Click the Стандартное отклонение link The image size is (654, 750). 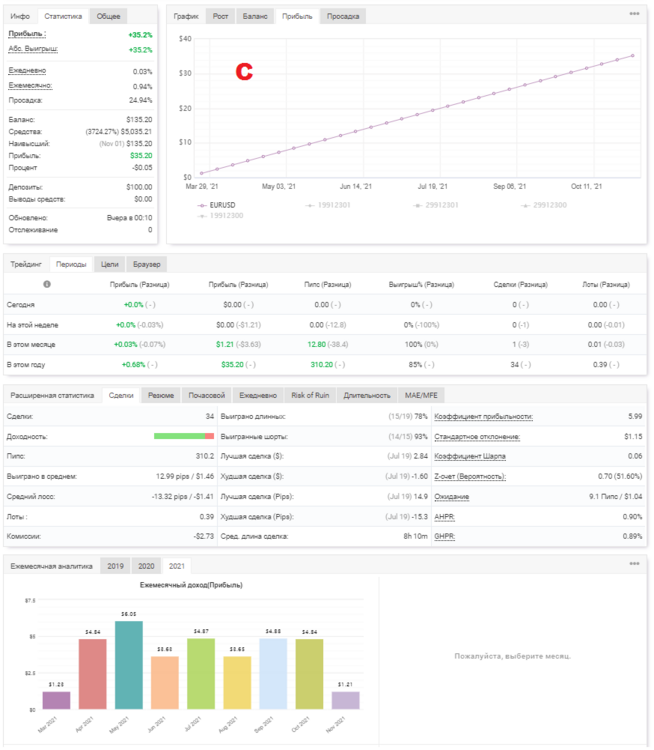pyautogui.click(x=477, y=437)
